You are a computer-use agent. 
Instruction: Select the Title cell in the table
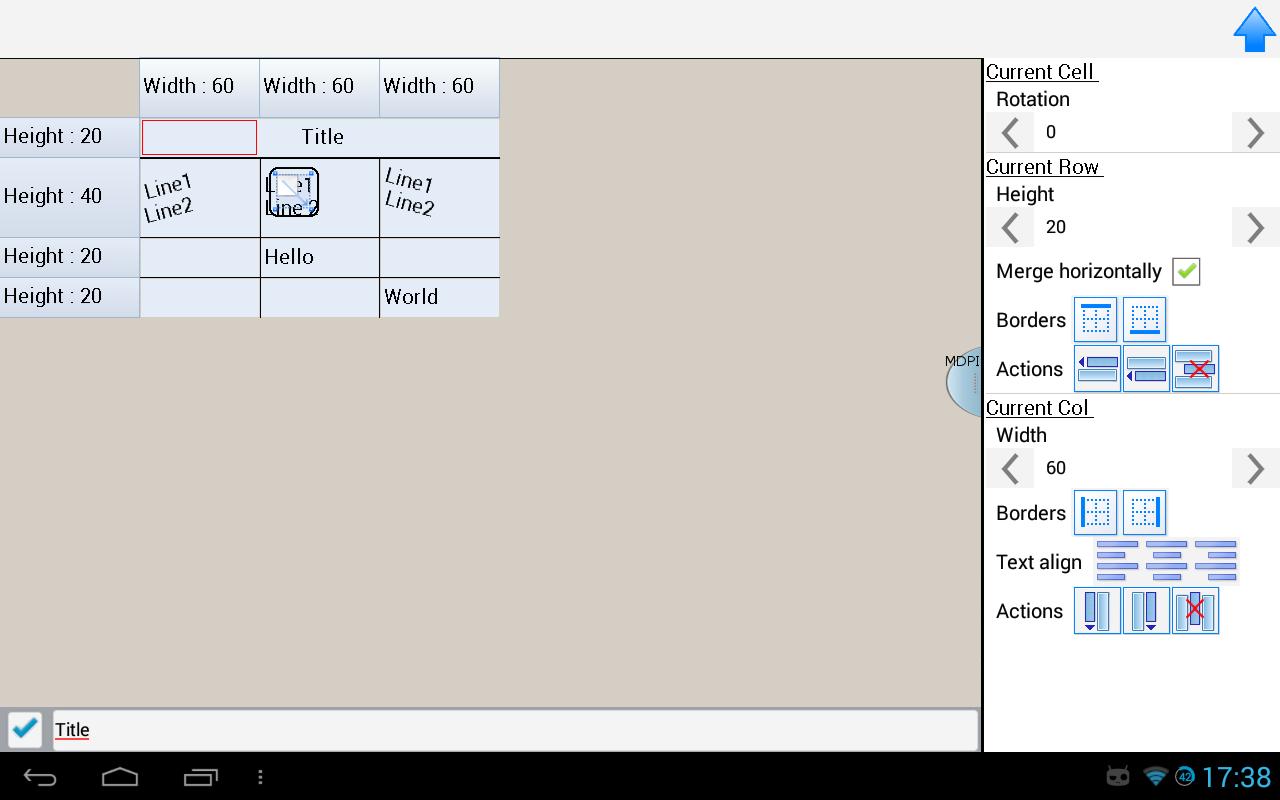pos(322,137)
